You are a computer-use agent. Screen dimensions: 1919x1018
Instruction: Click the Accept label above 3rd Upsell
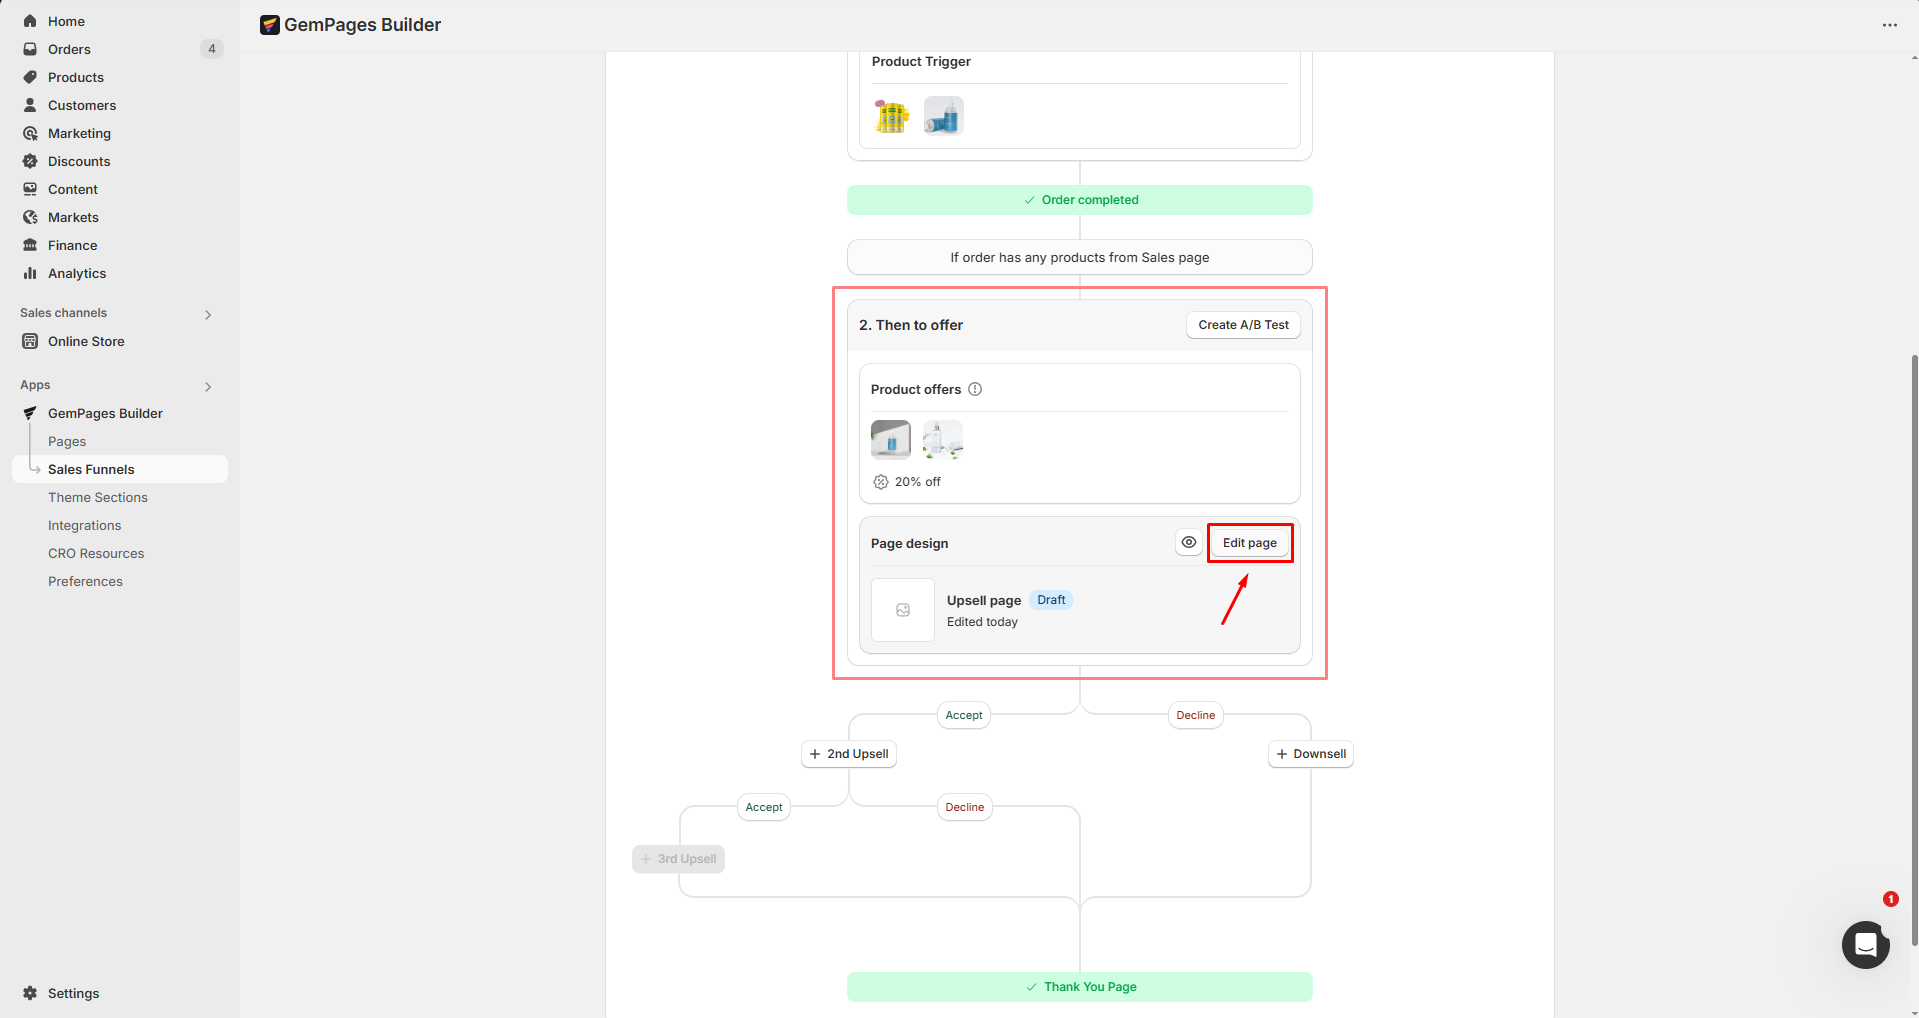764,807
